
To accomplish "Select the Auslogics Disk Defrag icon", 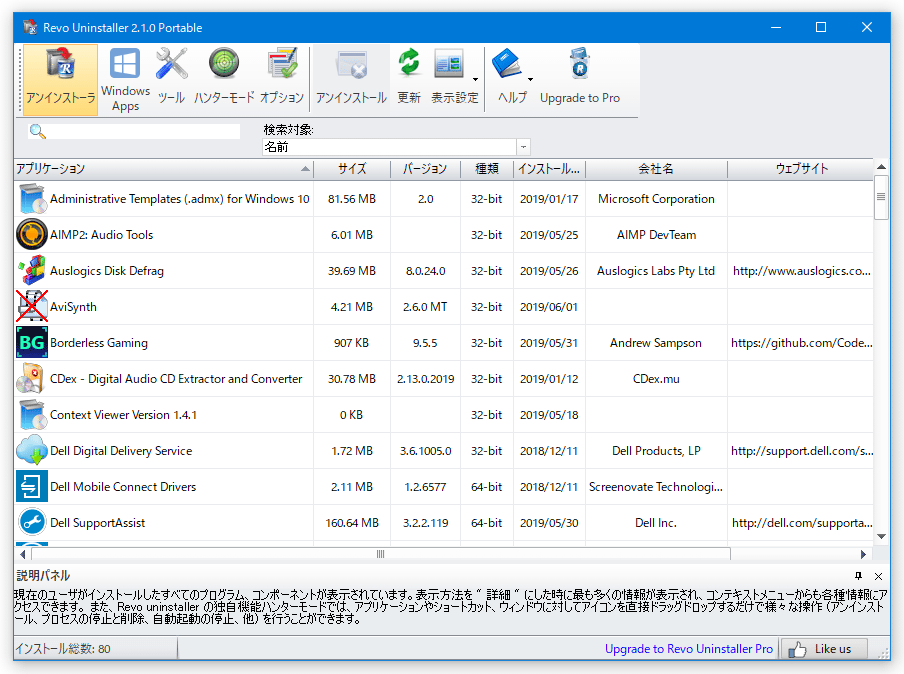I will point(32,271).
